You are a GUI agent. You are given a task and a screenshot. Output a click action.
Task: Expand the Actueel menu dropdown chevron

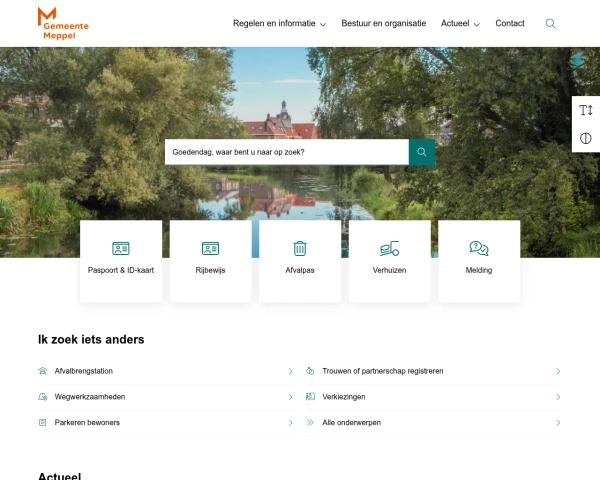[x=477, y=24]
